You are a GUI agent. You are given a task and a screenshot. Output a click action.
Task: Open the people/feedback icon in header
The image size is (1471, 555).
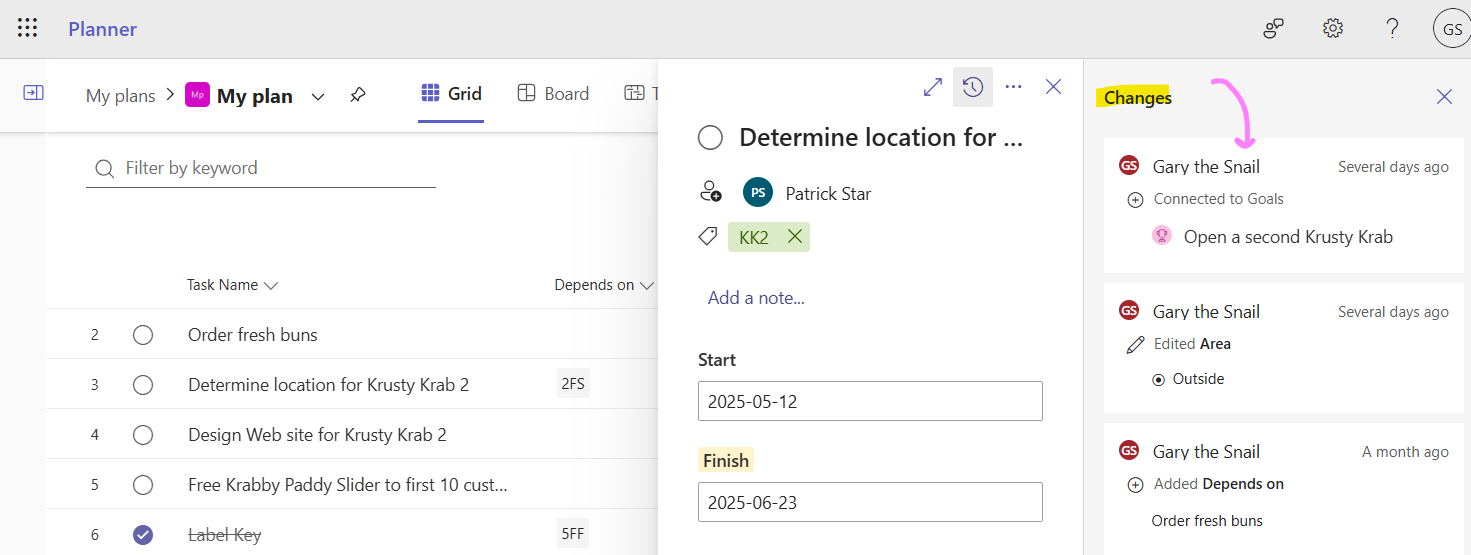(1273, 29)
